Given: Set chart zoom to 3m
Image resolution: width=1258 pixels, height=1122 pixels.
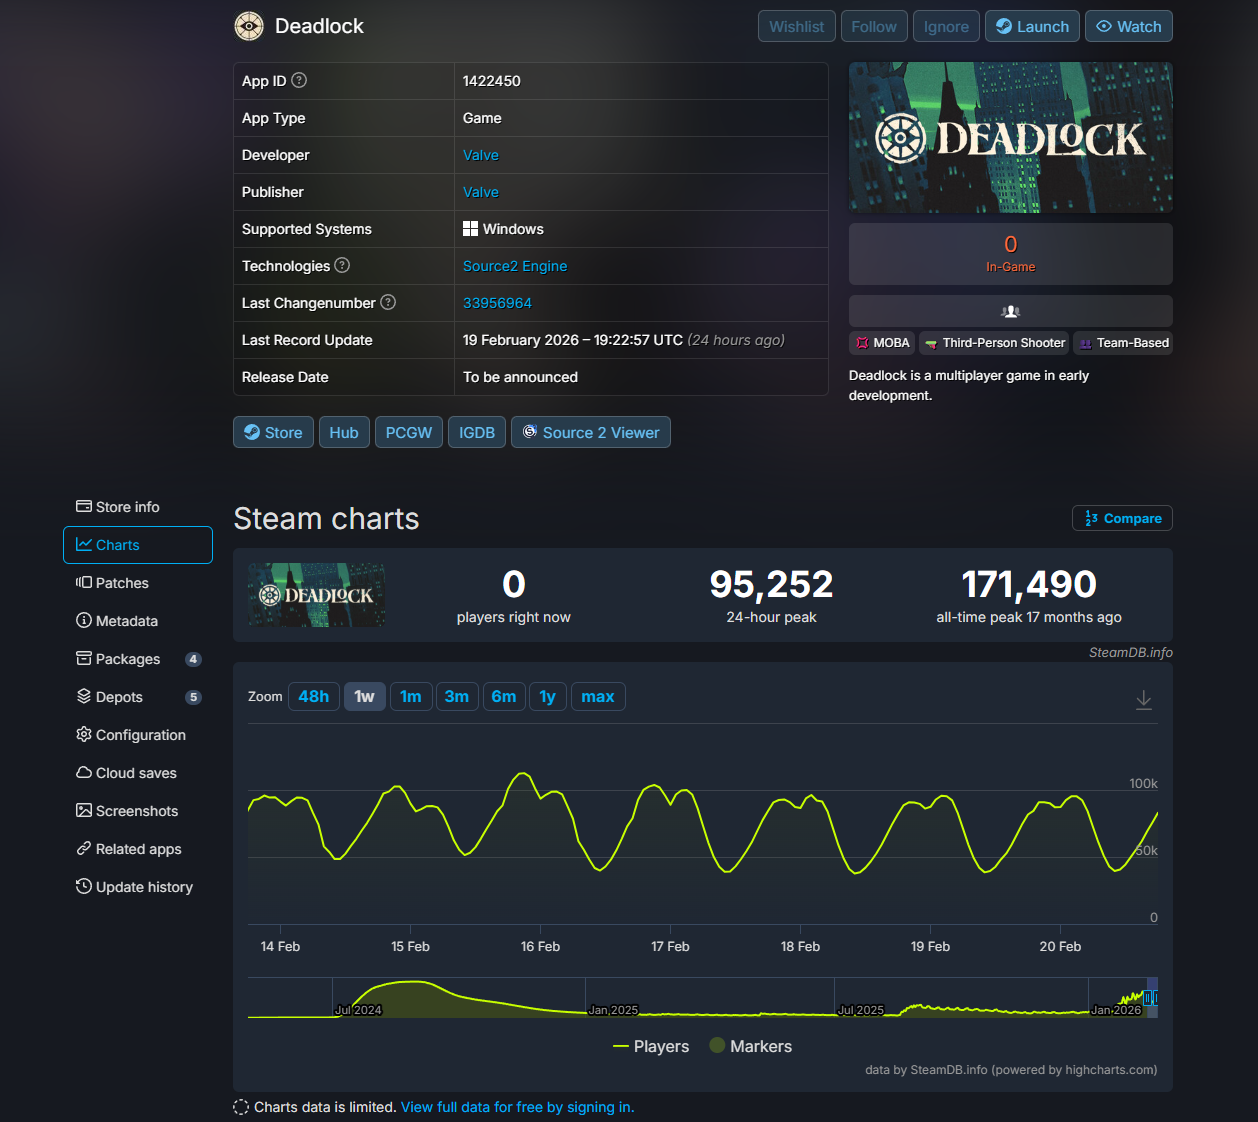Looking at the screenshot, I should [457, 696].
